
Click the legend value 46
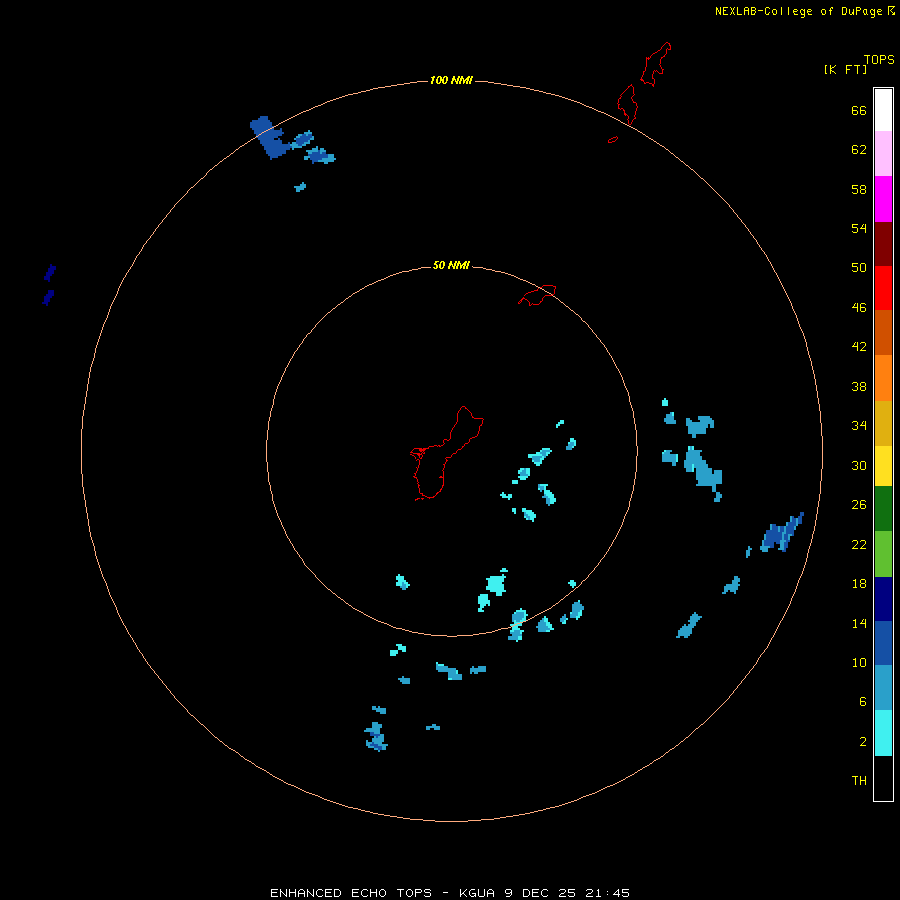(859, 307)
